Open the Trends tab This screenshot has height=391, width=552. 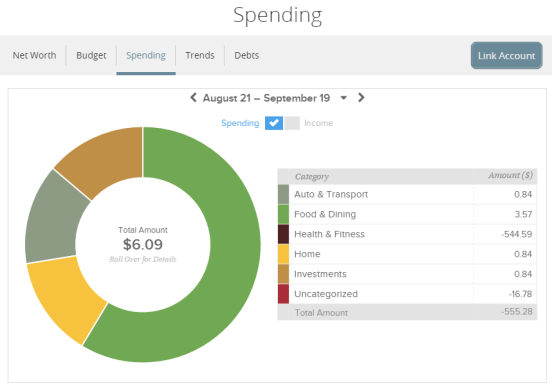(200, 55)
